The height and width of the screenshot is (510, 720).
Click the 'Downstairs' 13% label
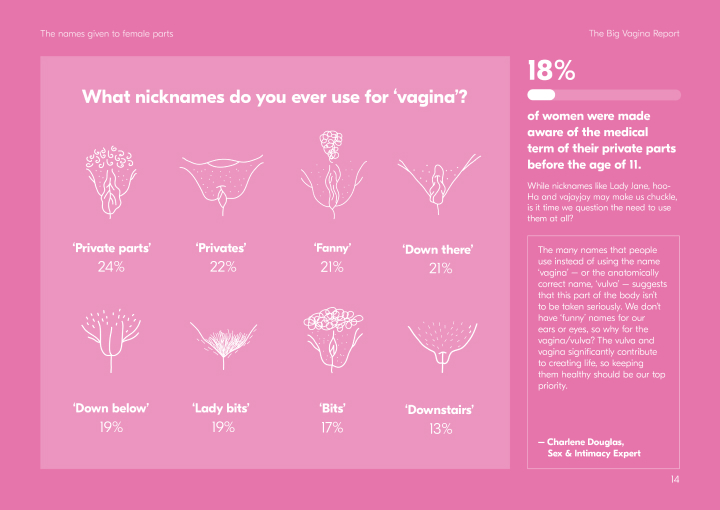tap(440, 419)
